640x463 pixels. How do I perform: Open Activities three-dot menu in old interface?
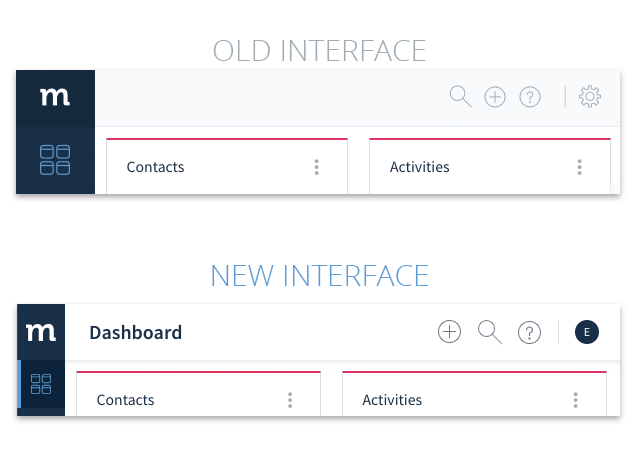pyautogui.click(x=580, y=167)
